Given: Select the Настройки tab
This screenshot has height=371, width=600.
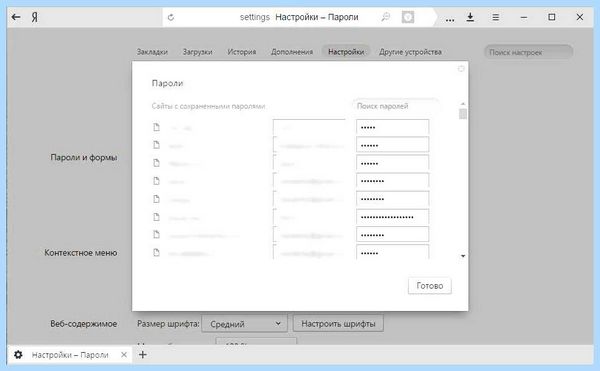Looking at the screenshot, I should coord(346,52).
